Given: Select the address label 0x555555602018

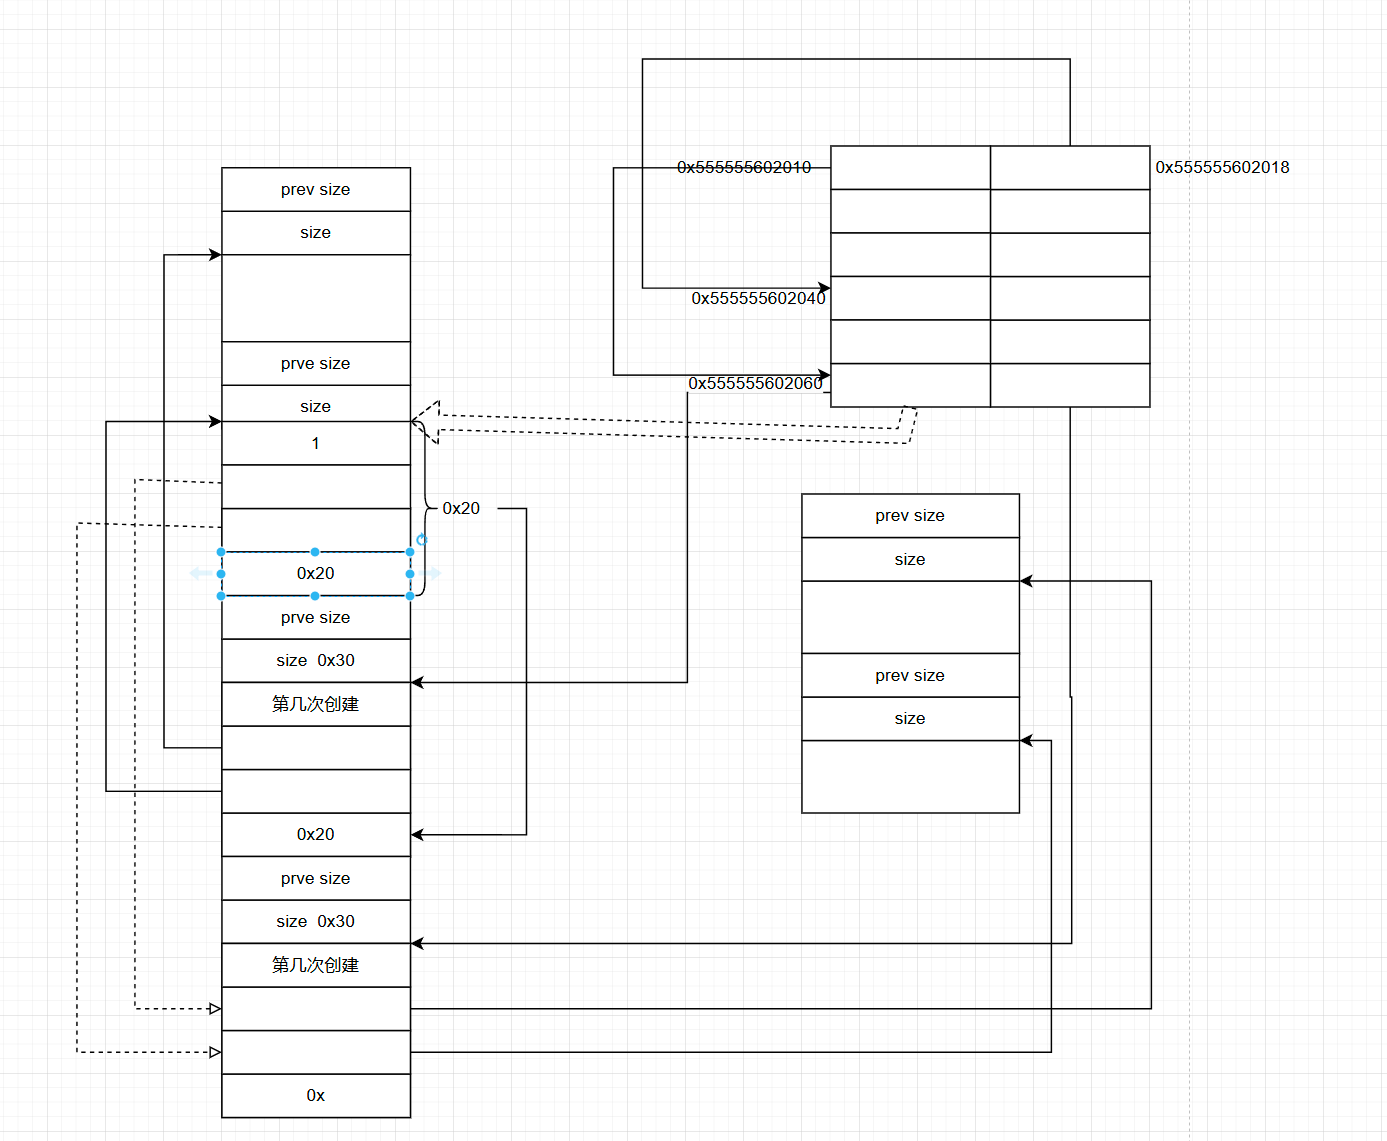Looking at the screenshot, I should pyautogui.click(x=1222, y=167).
